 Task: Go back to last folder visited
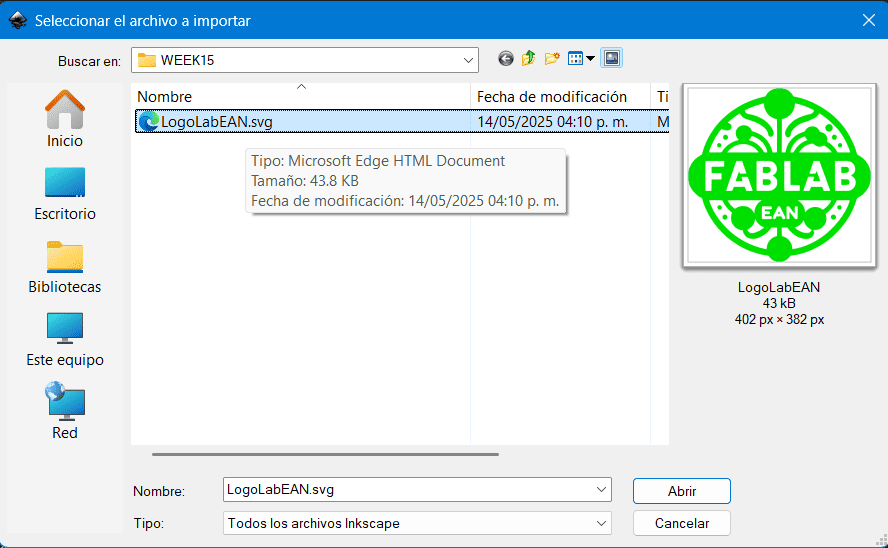pos(506,58)
